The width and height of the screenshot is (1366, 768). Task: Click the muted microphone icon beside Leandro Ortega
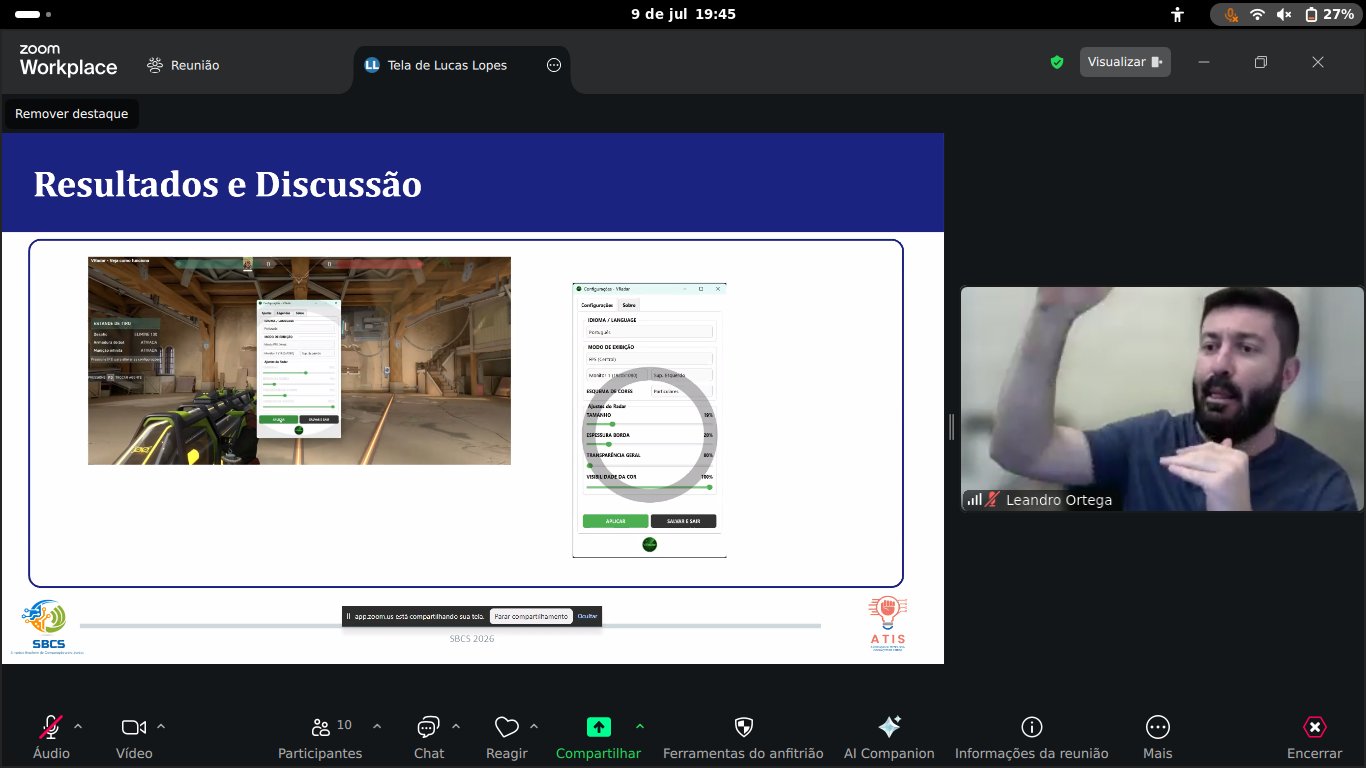tap(993, 500)
